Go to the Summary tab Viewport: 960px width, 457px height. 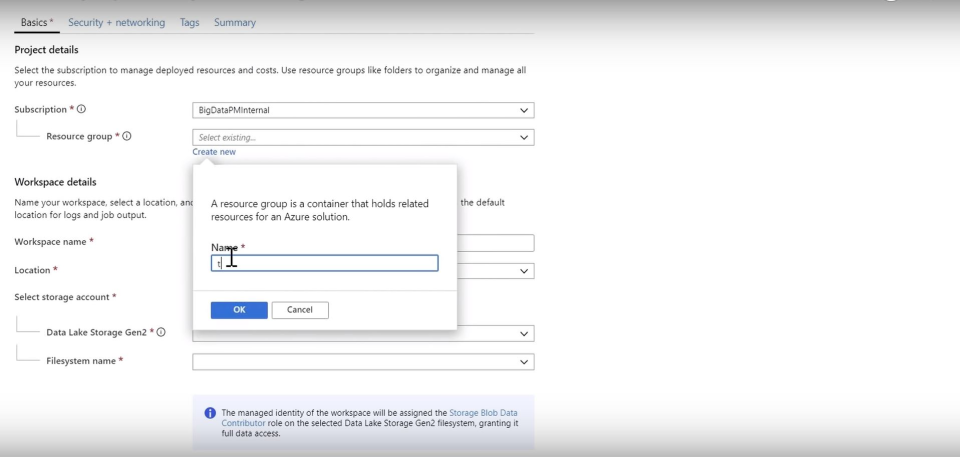234,22
